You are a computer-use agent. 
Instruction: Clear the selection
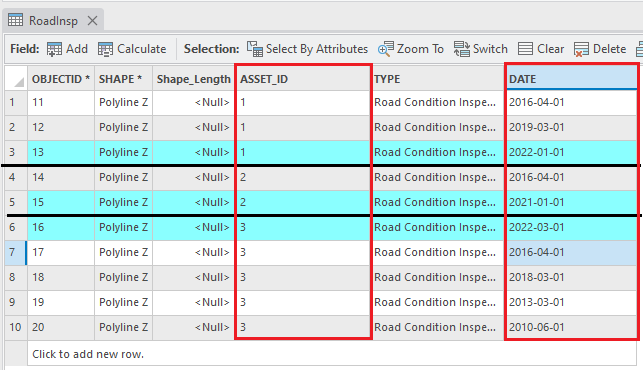[541, 49]
